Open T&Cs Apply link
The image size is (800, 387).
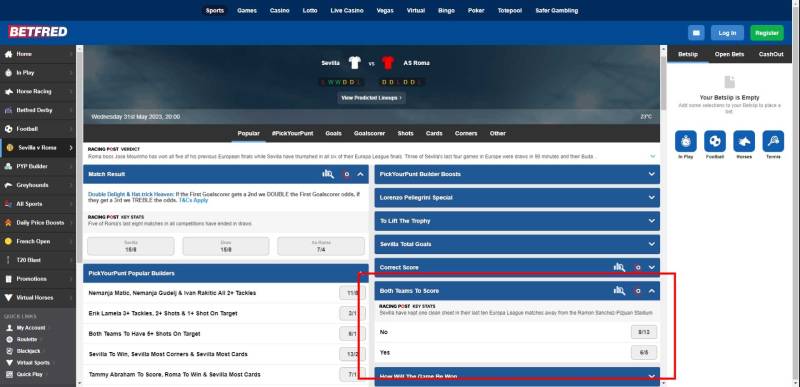[193, 200]
